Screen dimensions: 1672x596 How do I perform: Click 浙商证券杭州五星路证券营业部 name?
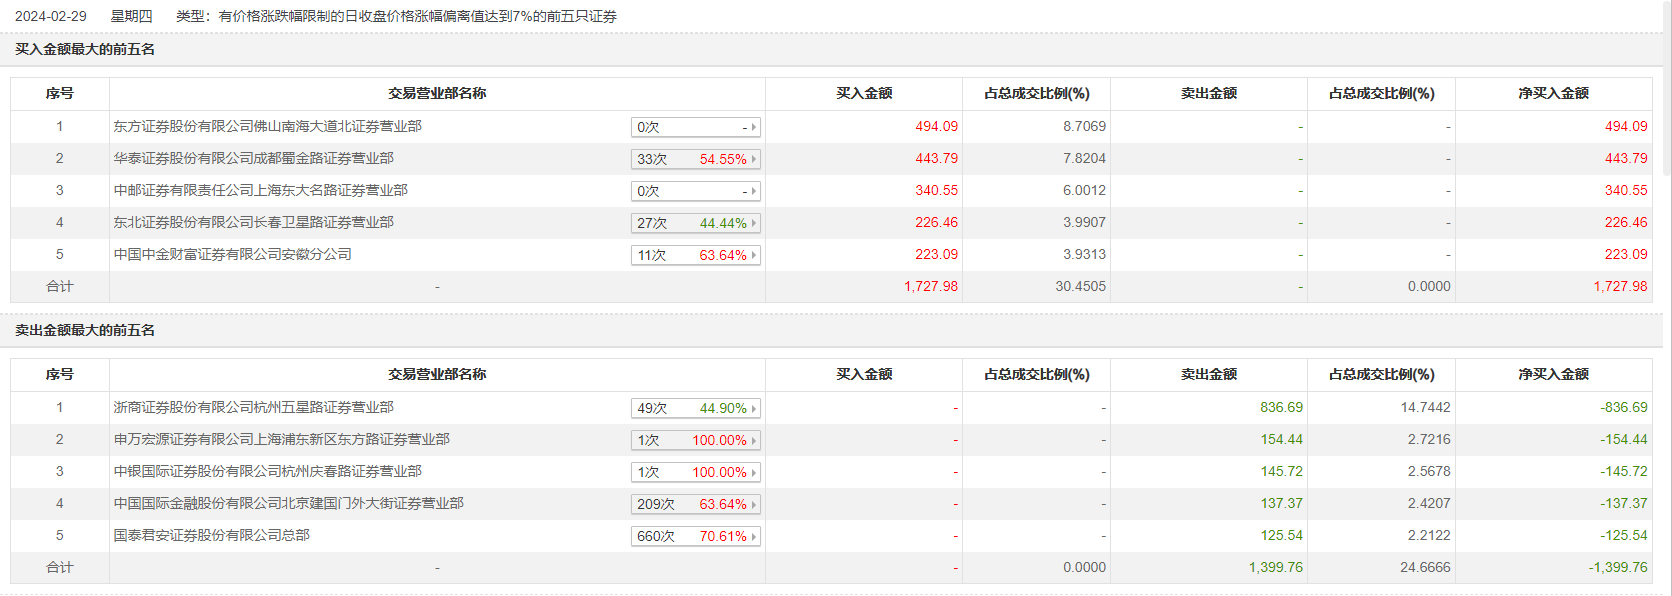(253, 407)
